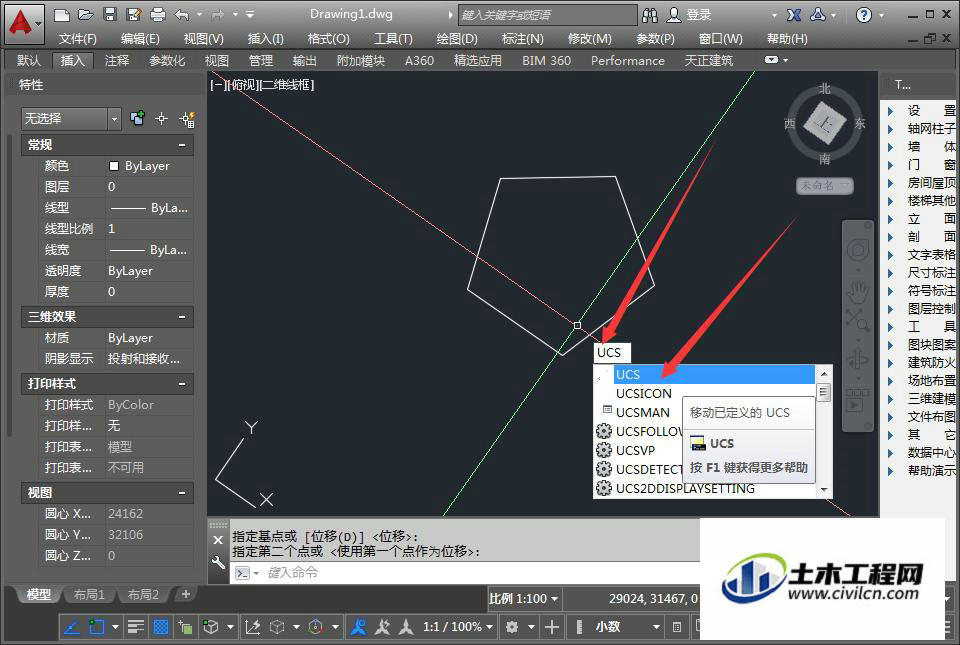The image size is (960, 645).
Task: Click the Undo arrow icon
Action: tap(182, 14)
